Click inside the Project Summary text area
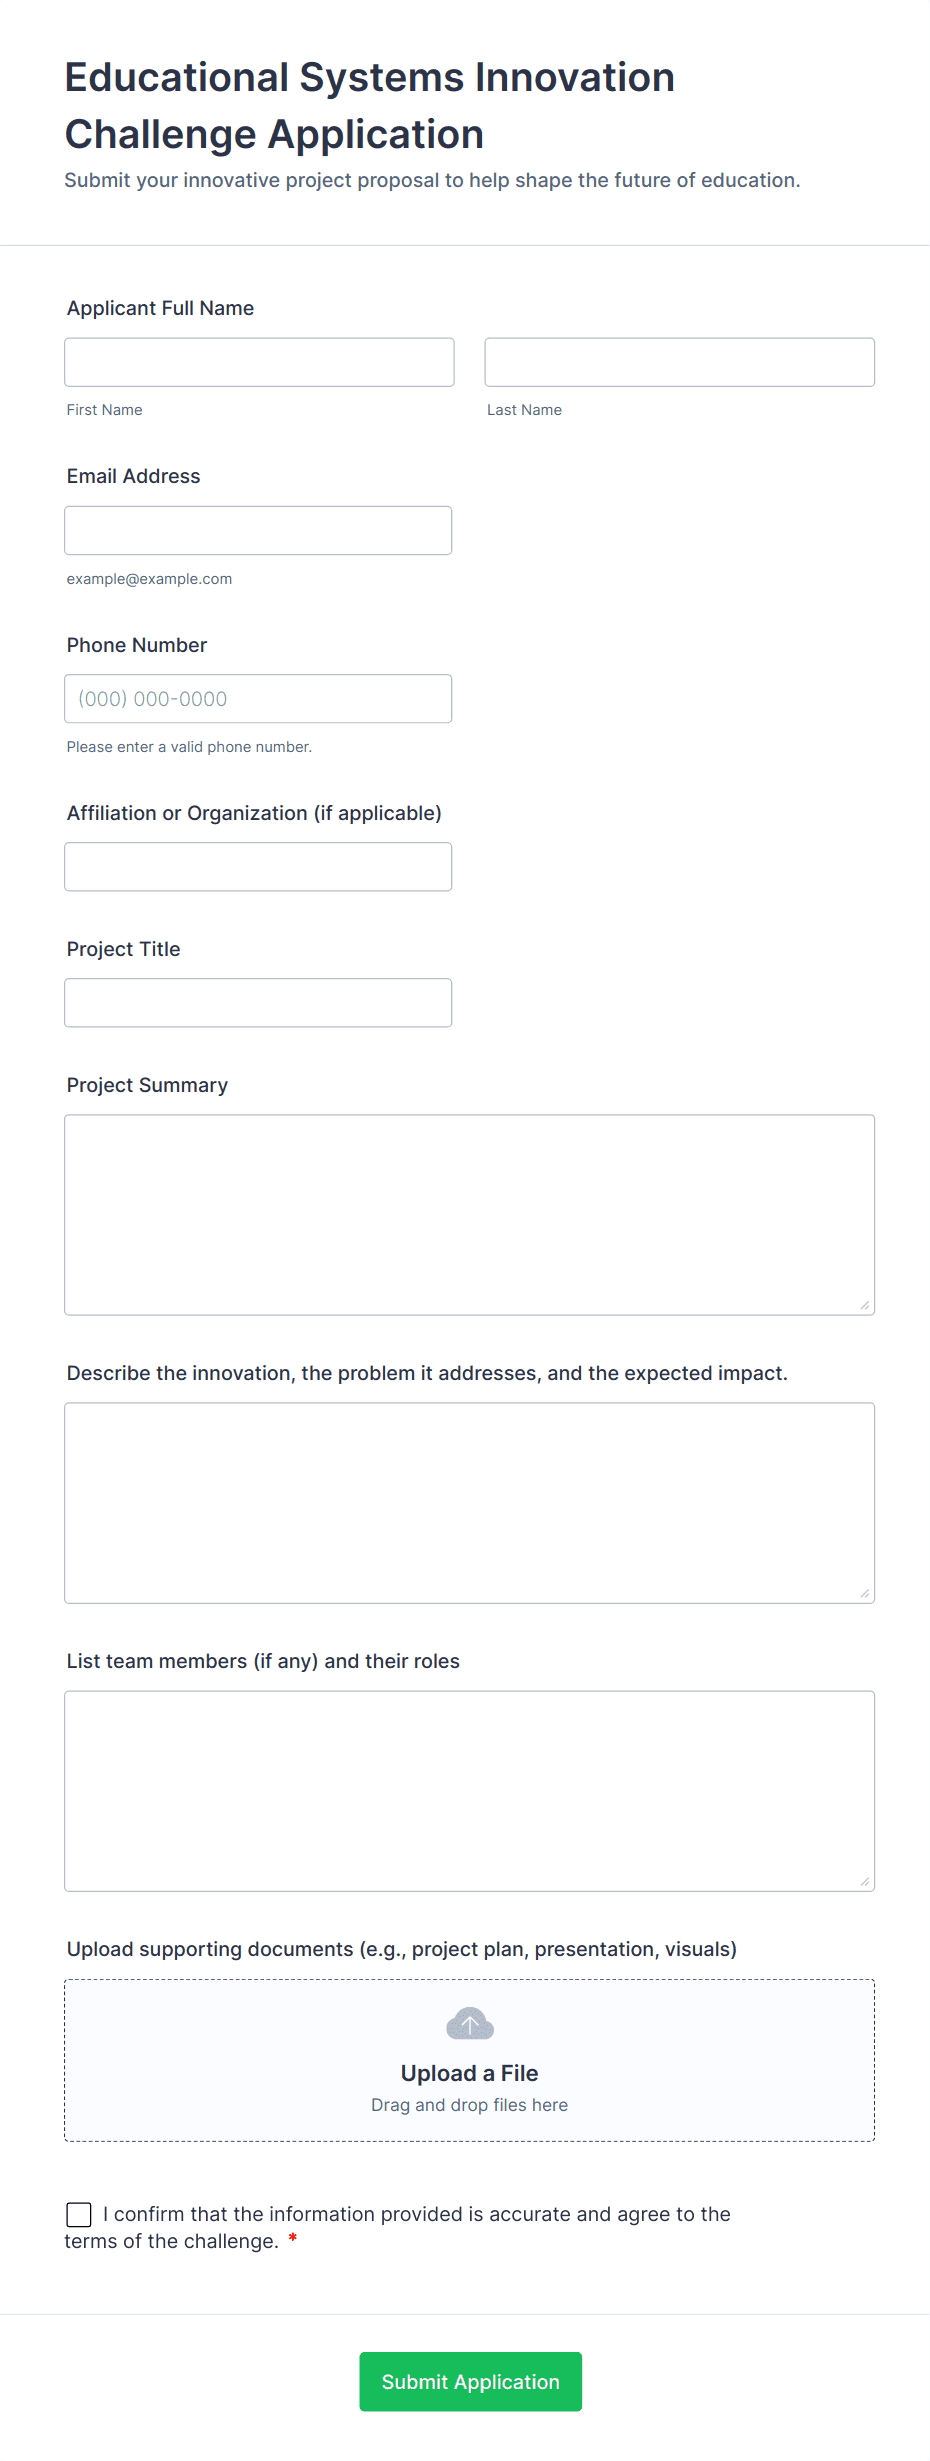Image resolution: width=930 pixels, height=2461 pixels. click(469, 1214)
